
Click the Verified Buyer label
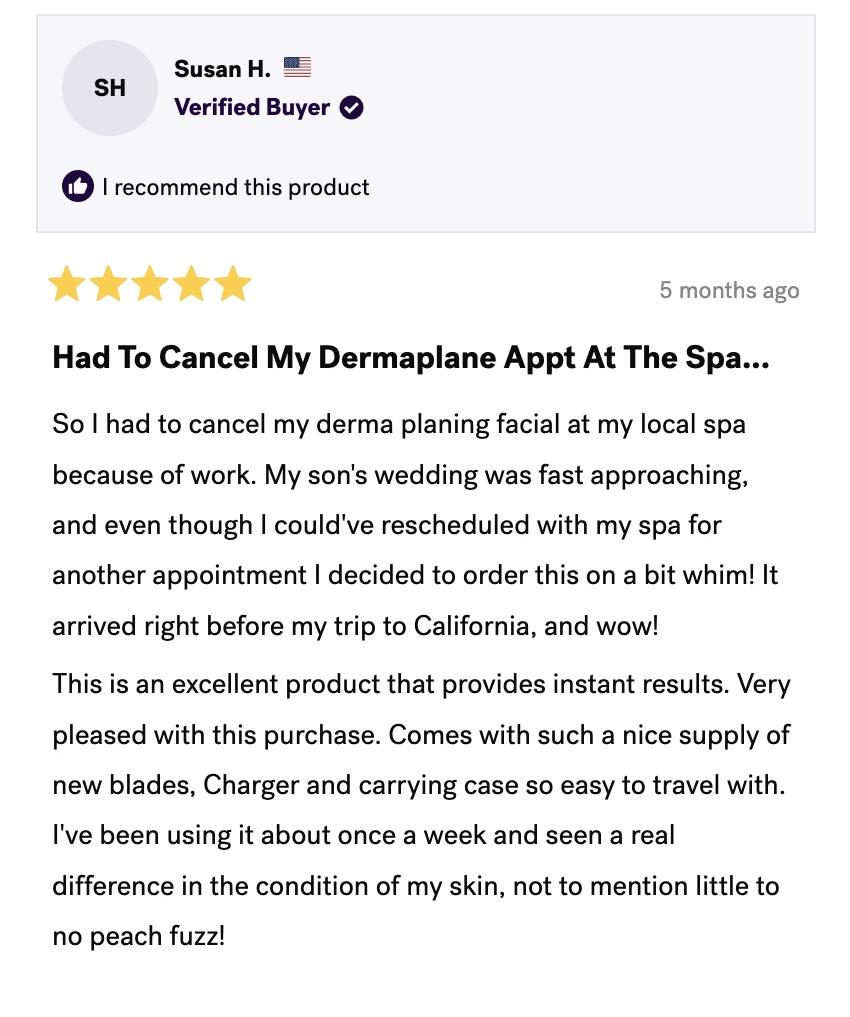tap(252, 108)
